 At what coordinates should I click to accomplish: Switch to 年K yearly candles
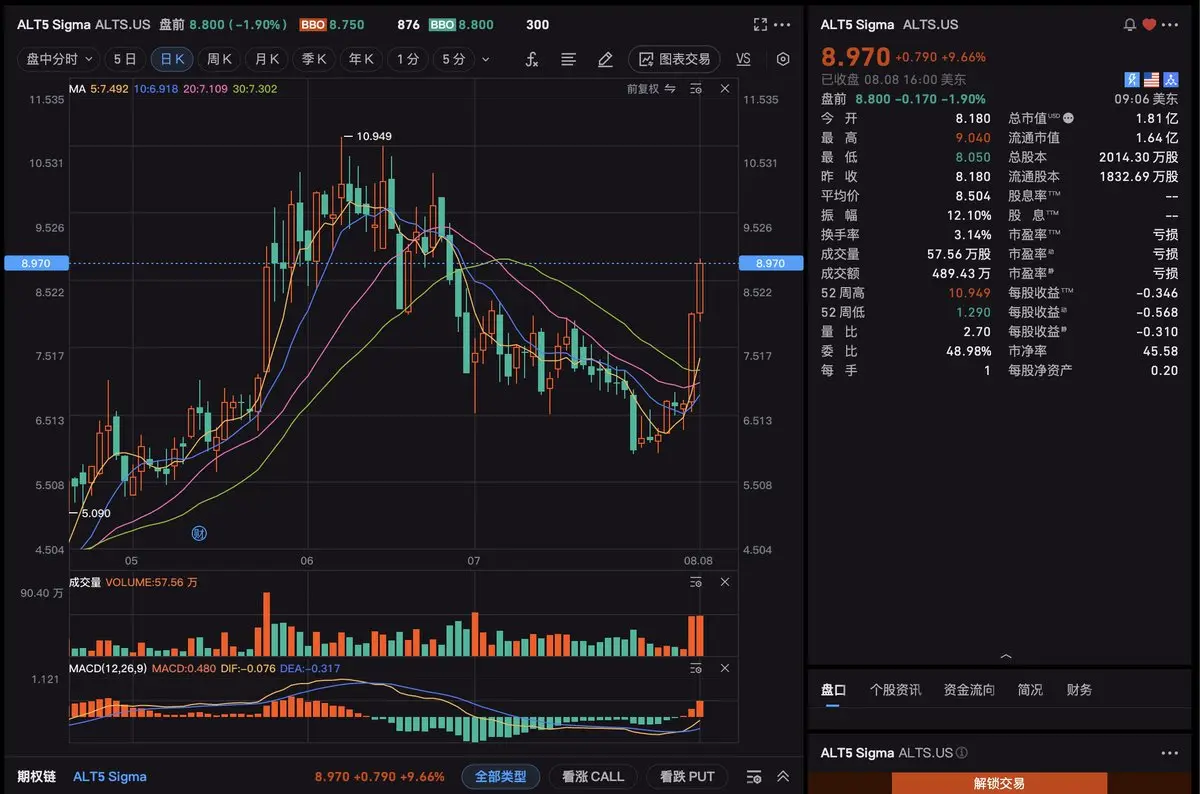point(361,59)
